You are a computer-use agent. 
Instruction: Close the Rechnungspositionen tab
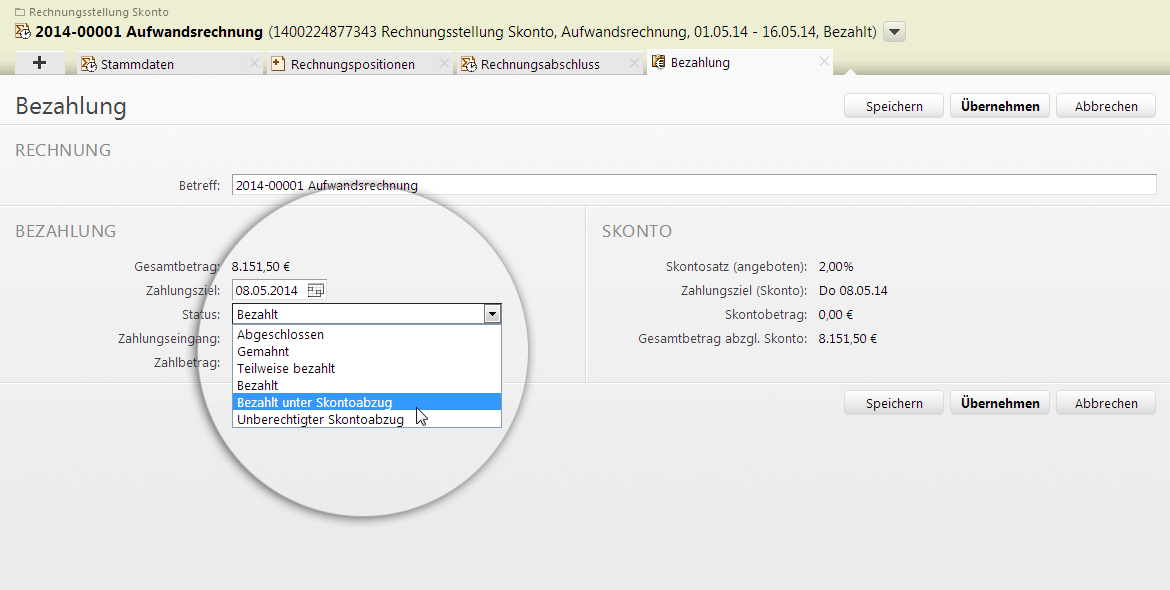click(444, 64)
